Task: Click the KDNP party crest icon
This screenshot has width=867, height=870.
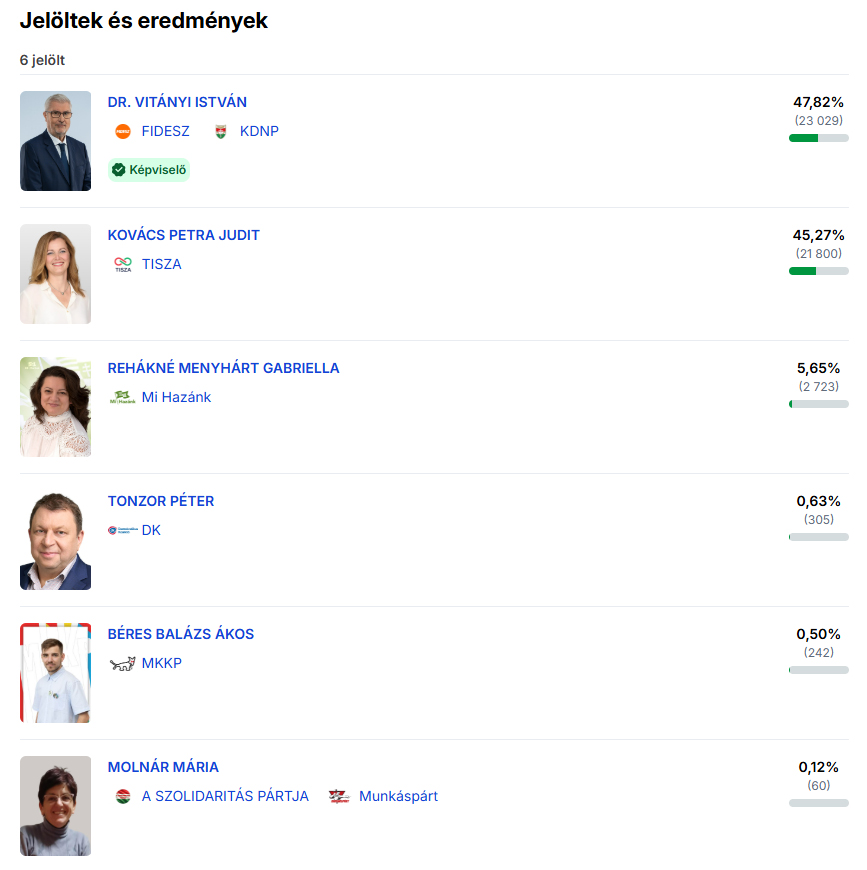Action: tap(221, 131)
